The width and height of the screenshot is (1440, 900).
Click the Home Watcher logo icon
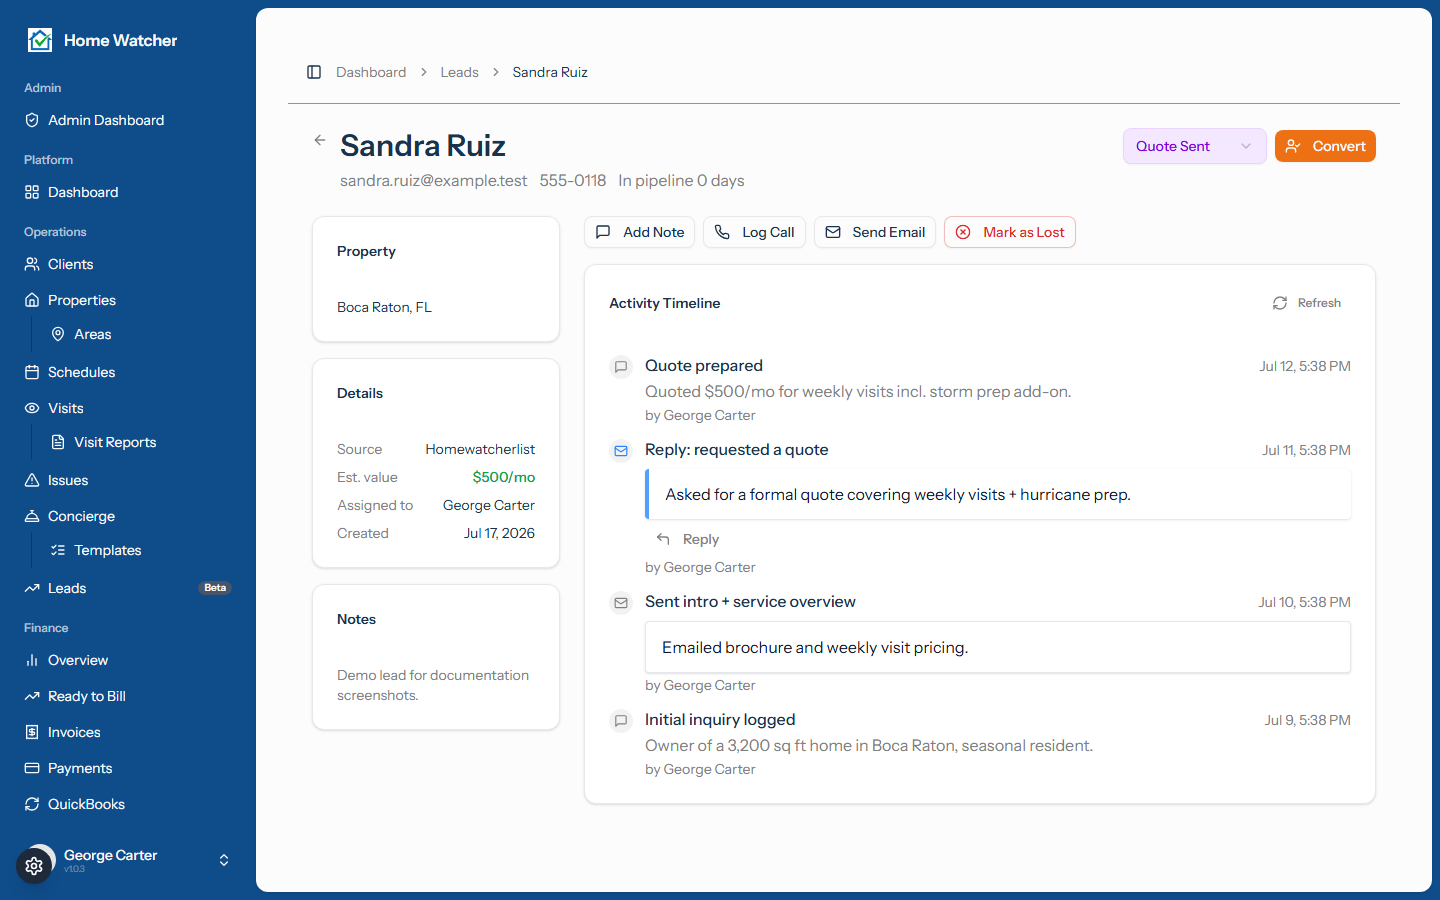coord(40,40)
